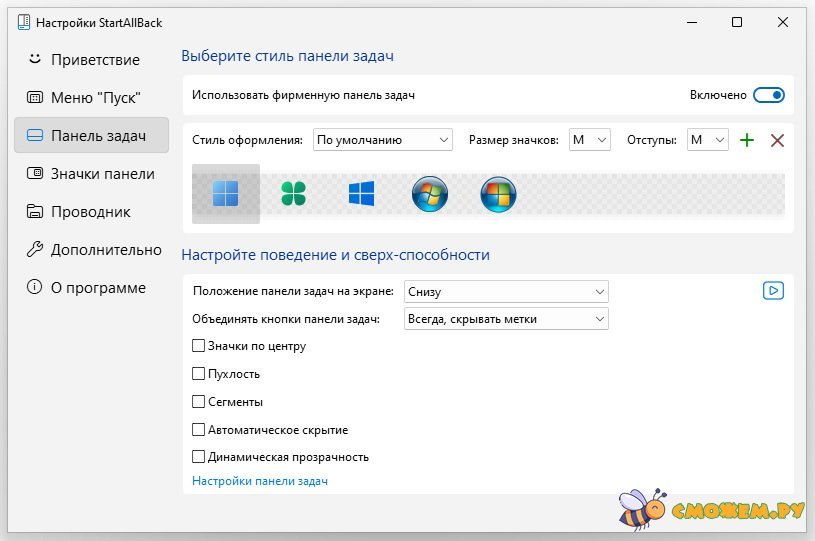Check the "Сегменты" option
Image resolution: width=815 pixels, height=541 pixels.
coord(198,402)
